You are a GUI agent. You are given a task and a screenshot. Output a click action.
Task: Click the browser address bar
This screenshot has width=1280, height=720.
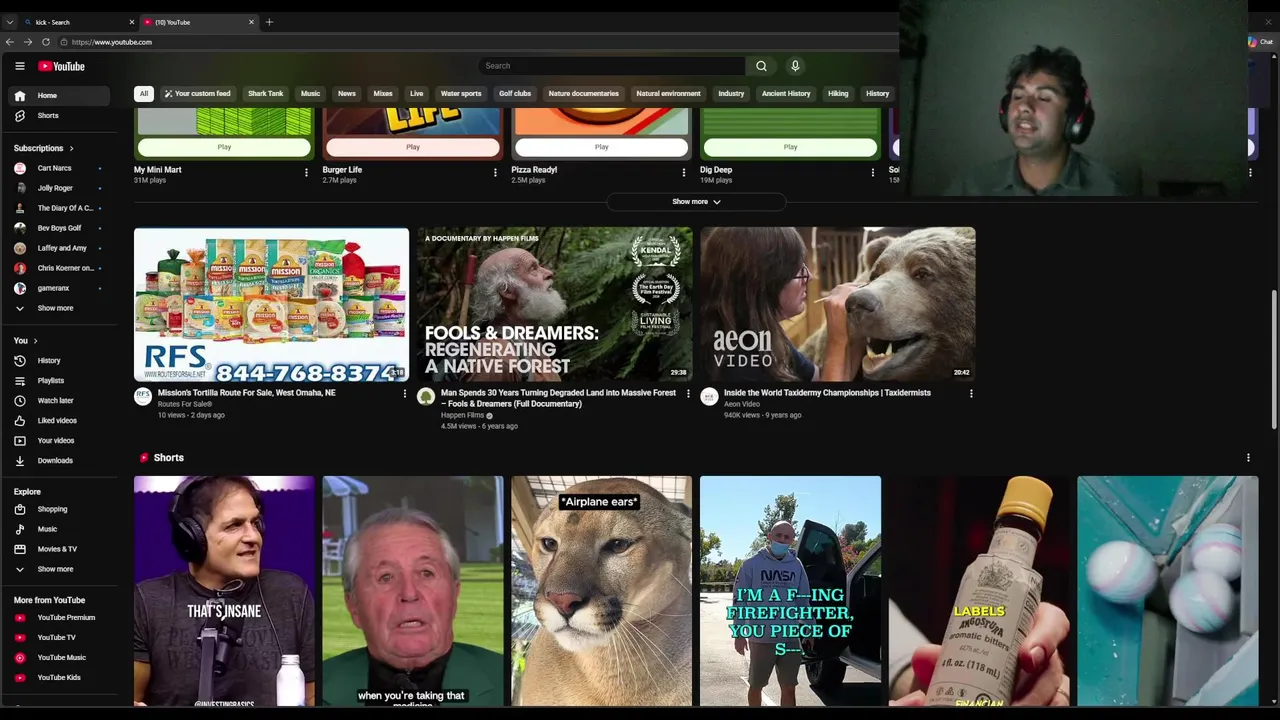pos(480,42)
